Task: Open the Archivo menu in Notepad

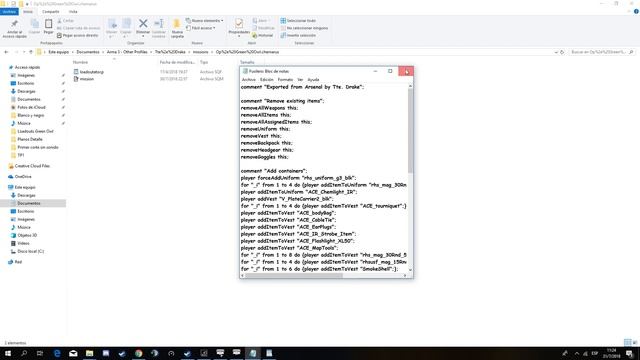Action: [x=248, y=80]
